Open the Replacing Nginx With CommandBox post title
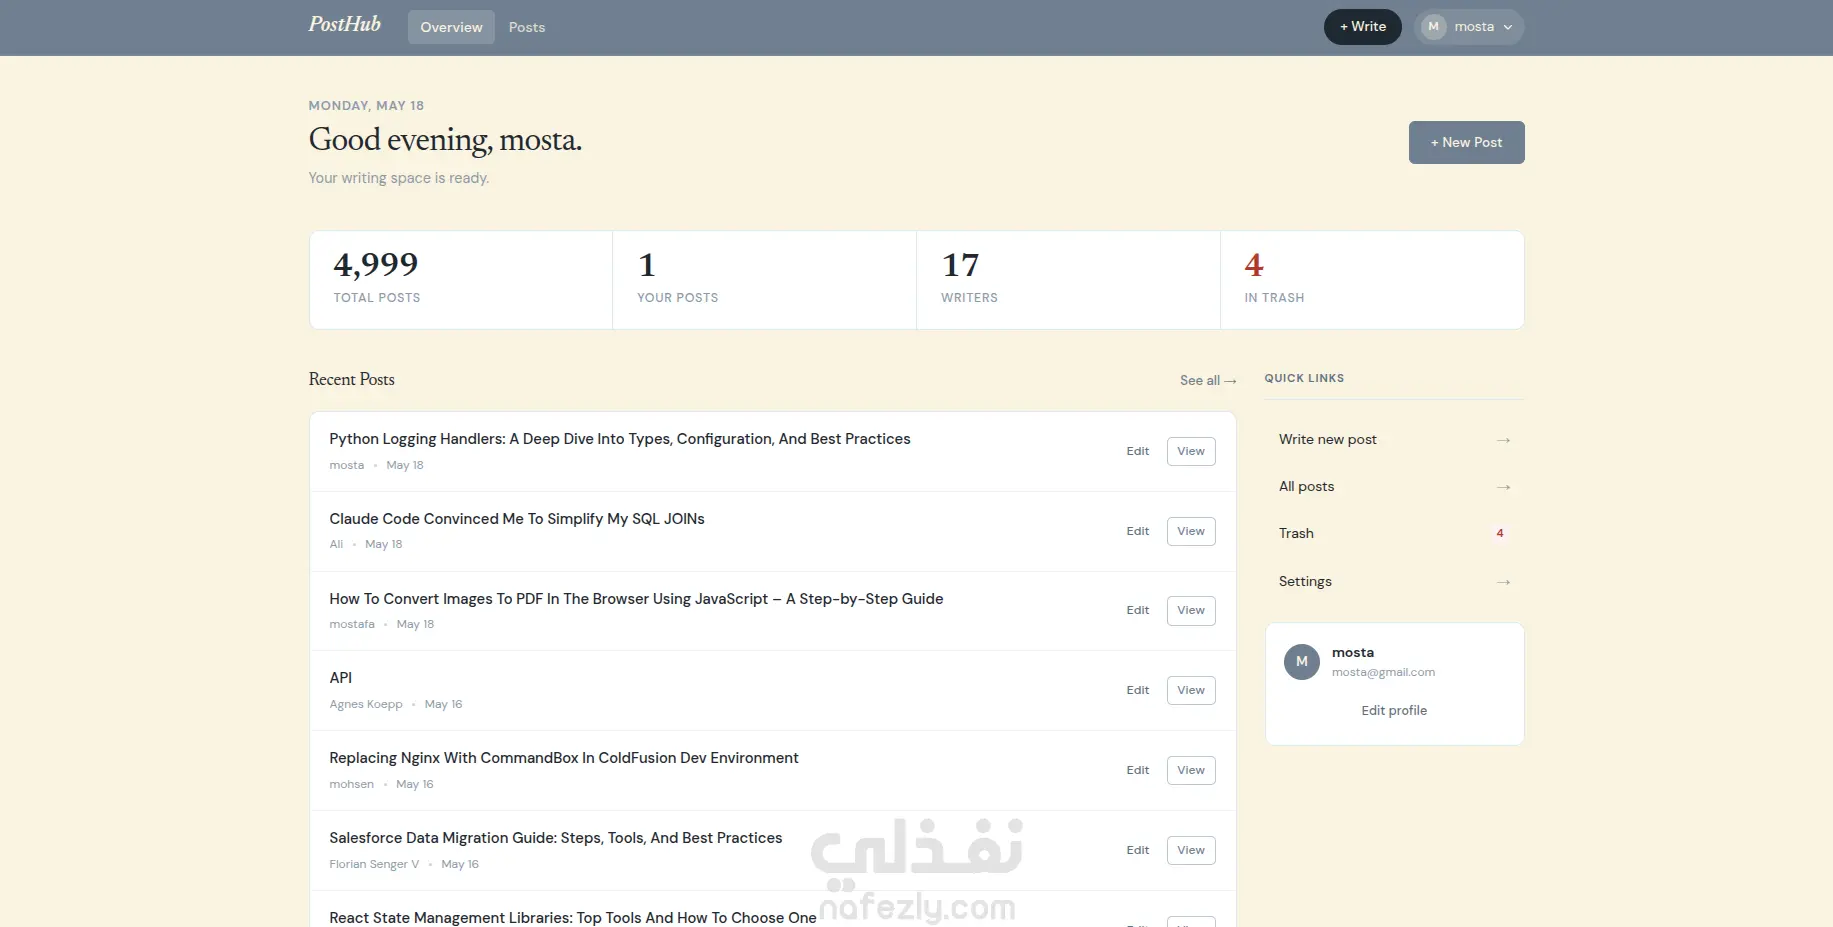Viewport: 1833px width, 927px height. point(564,758)
